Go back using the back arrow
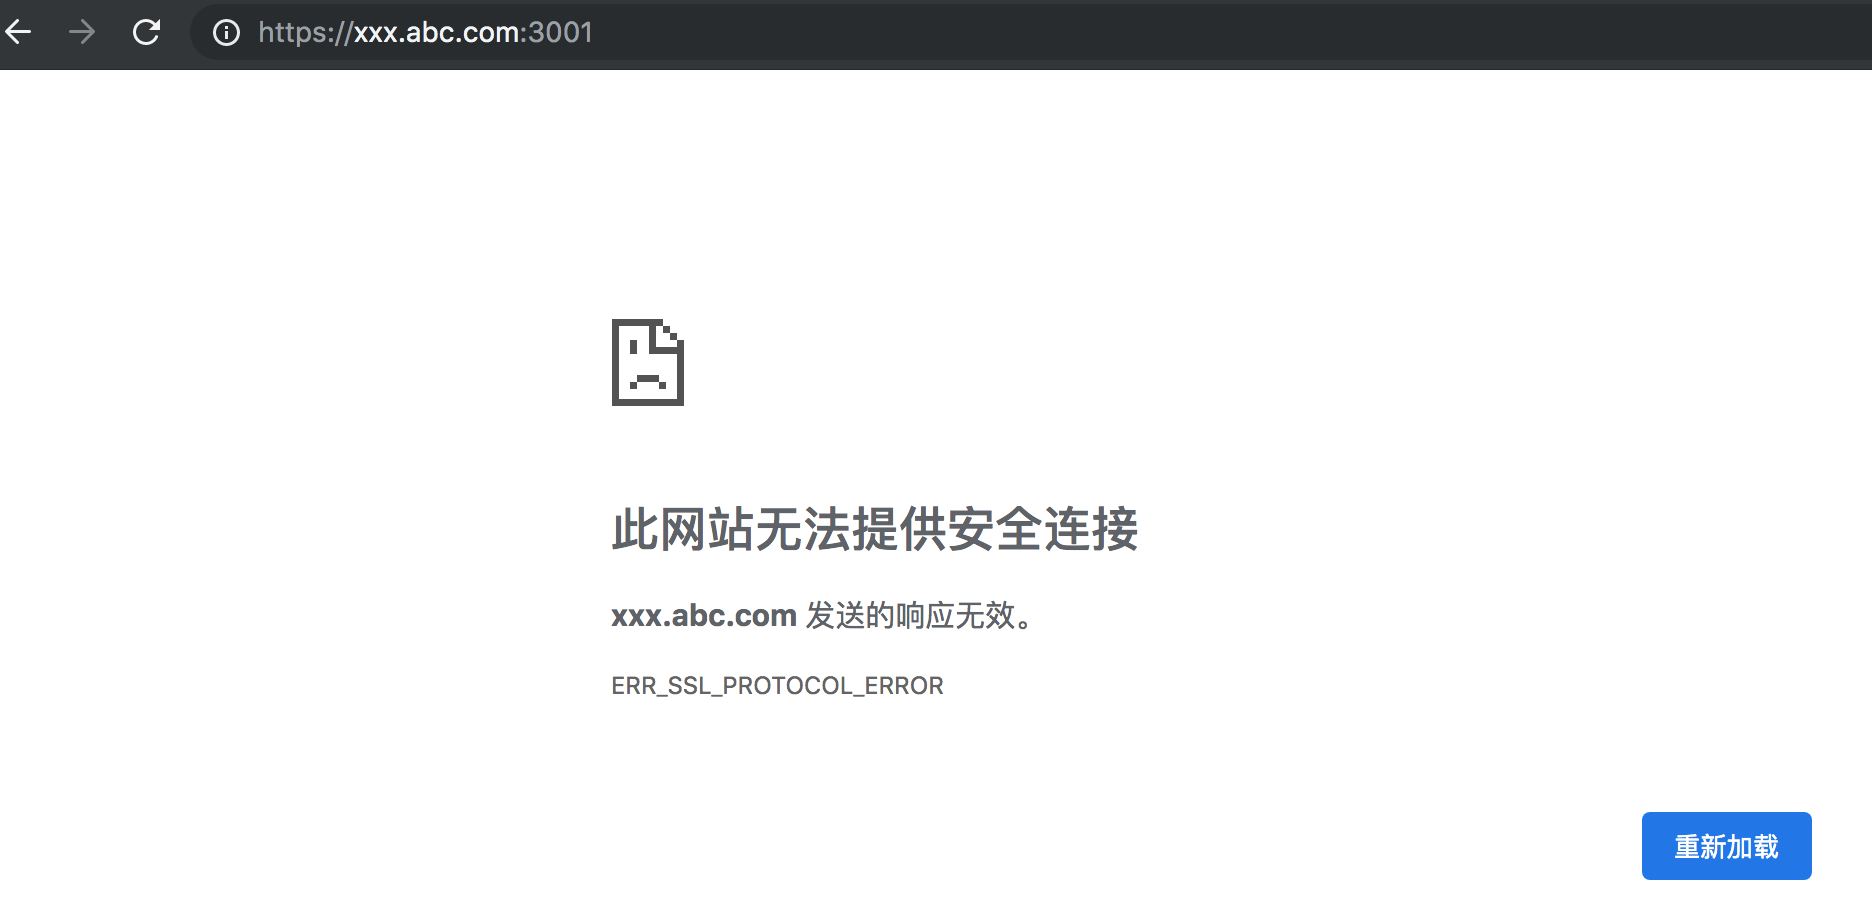1872x912 pixels. pyautogui.click(x=18, y=32)
